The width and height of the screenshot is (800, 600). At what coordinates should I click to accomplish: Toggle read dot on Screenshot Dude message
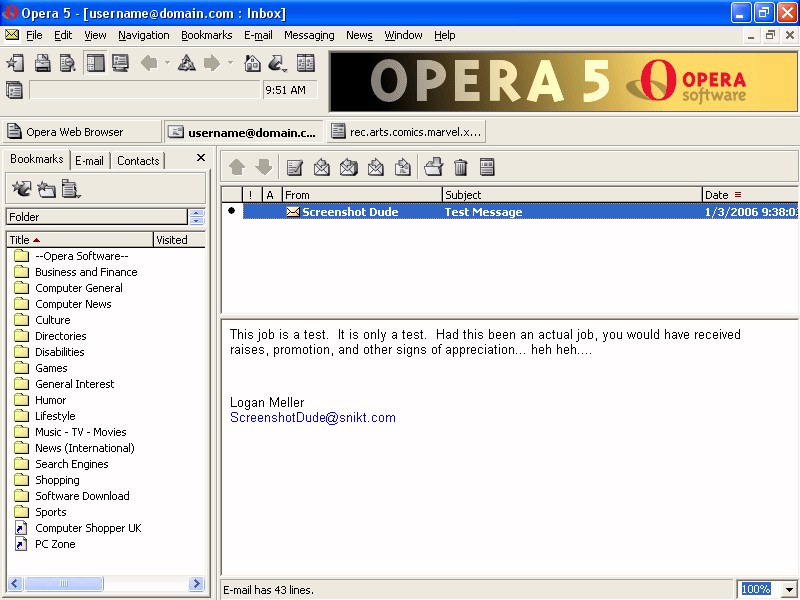(x=232, y=211)
